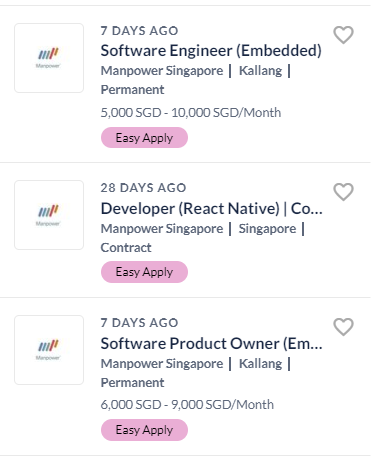Easy Apply to Software Engineer (Embedded)
This screenshot has height=460, width=373.
tap(144, 138)
